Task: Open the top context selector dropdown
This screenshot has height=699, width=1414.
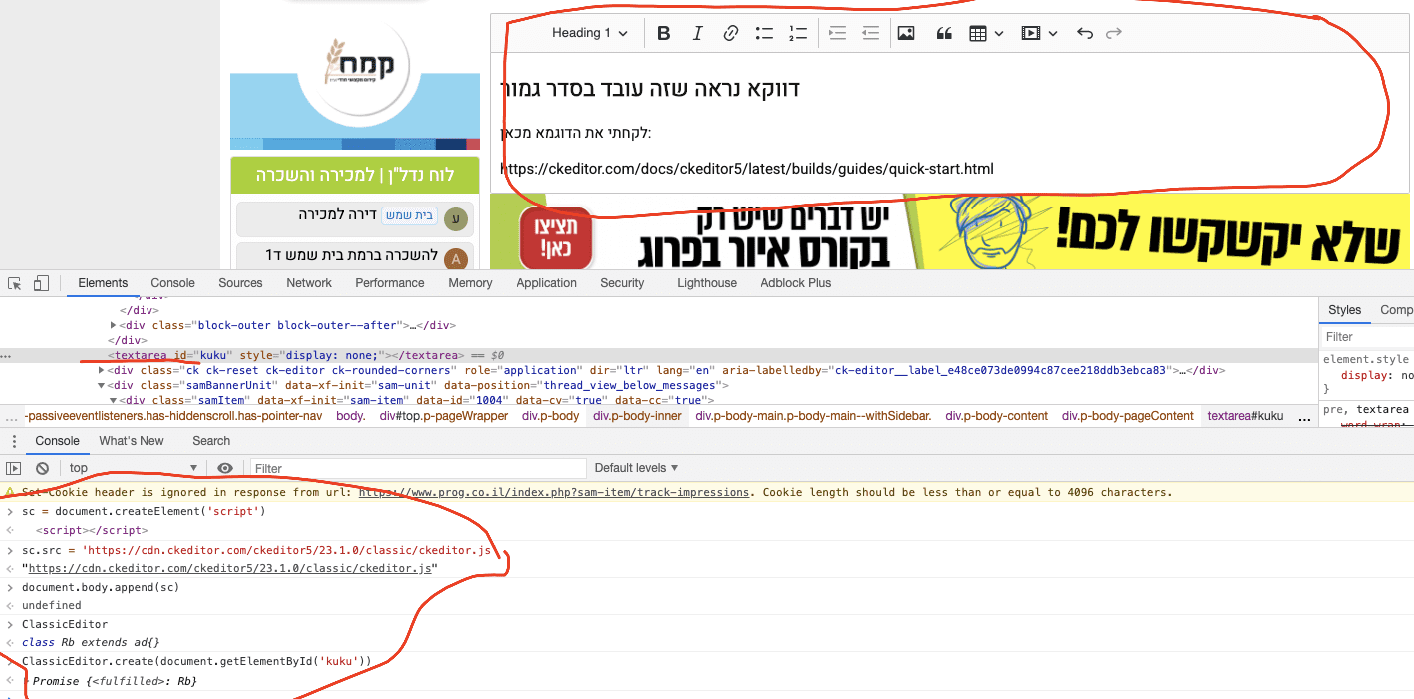Action: [x=132, y=468]
